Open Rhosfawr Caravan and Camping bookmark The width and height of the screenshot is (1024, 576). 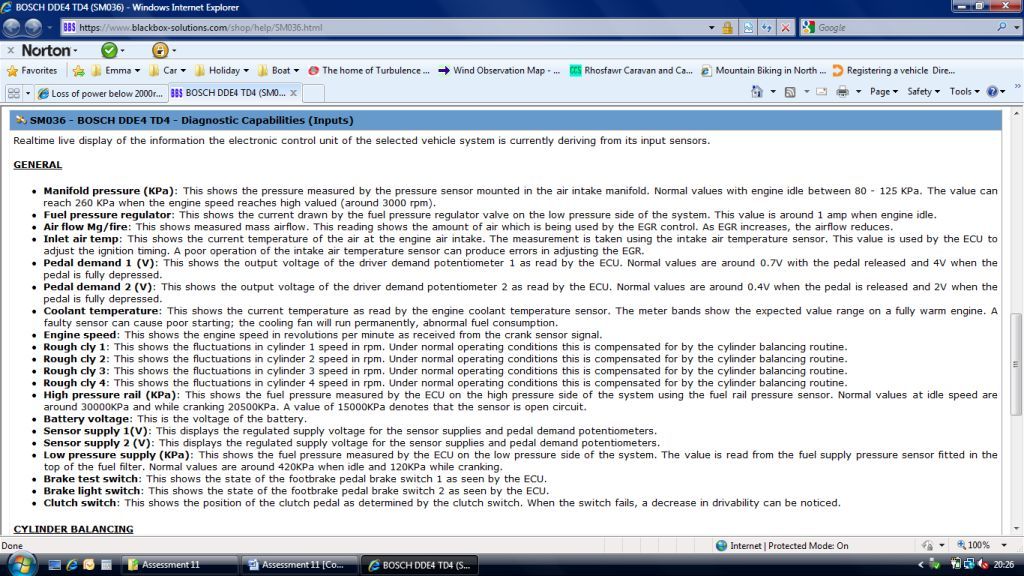631,71
